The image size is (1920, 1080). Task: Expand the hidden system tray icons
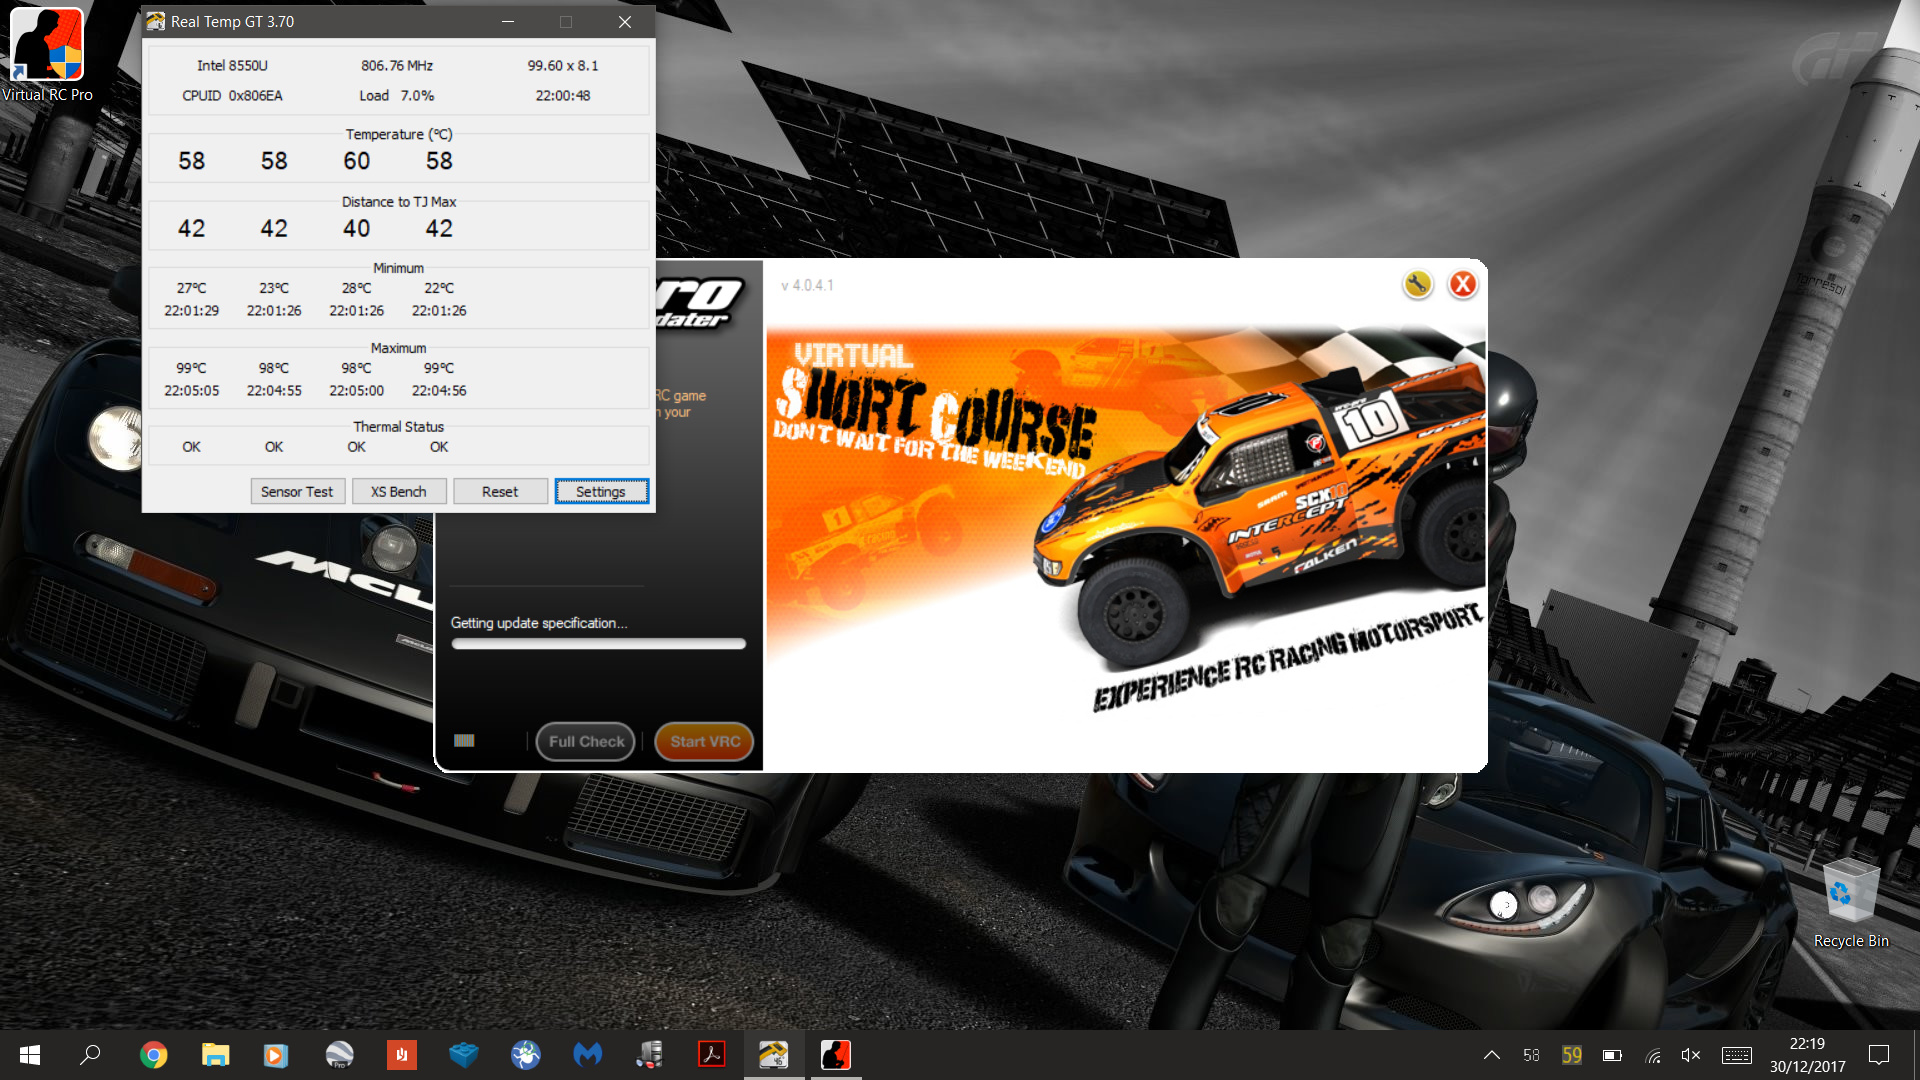tap(1491, 1055)
